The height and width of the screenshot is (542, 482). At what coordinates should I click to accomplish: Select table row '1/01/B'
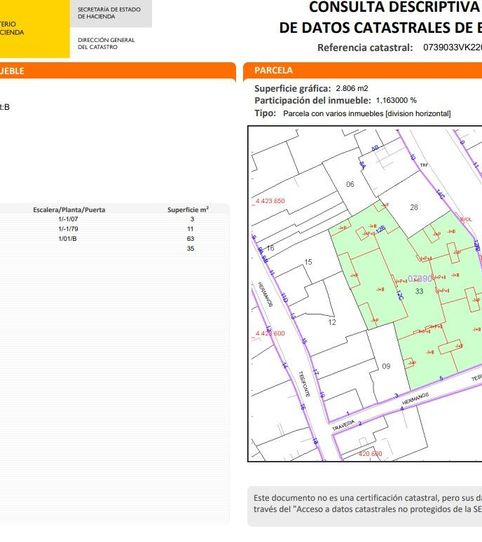point(114,239)
